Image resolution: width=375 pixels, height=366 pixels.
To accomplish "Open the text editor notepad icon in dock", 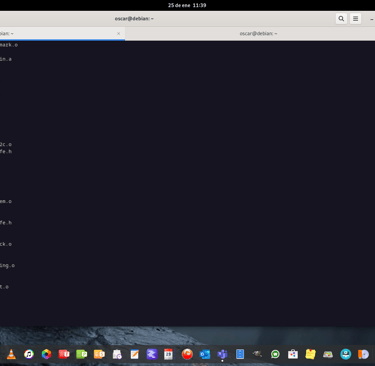I will point(135,354).
